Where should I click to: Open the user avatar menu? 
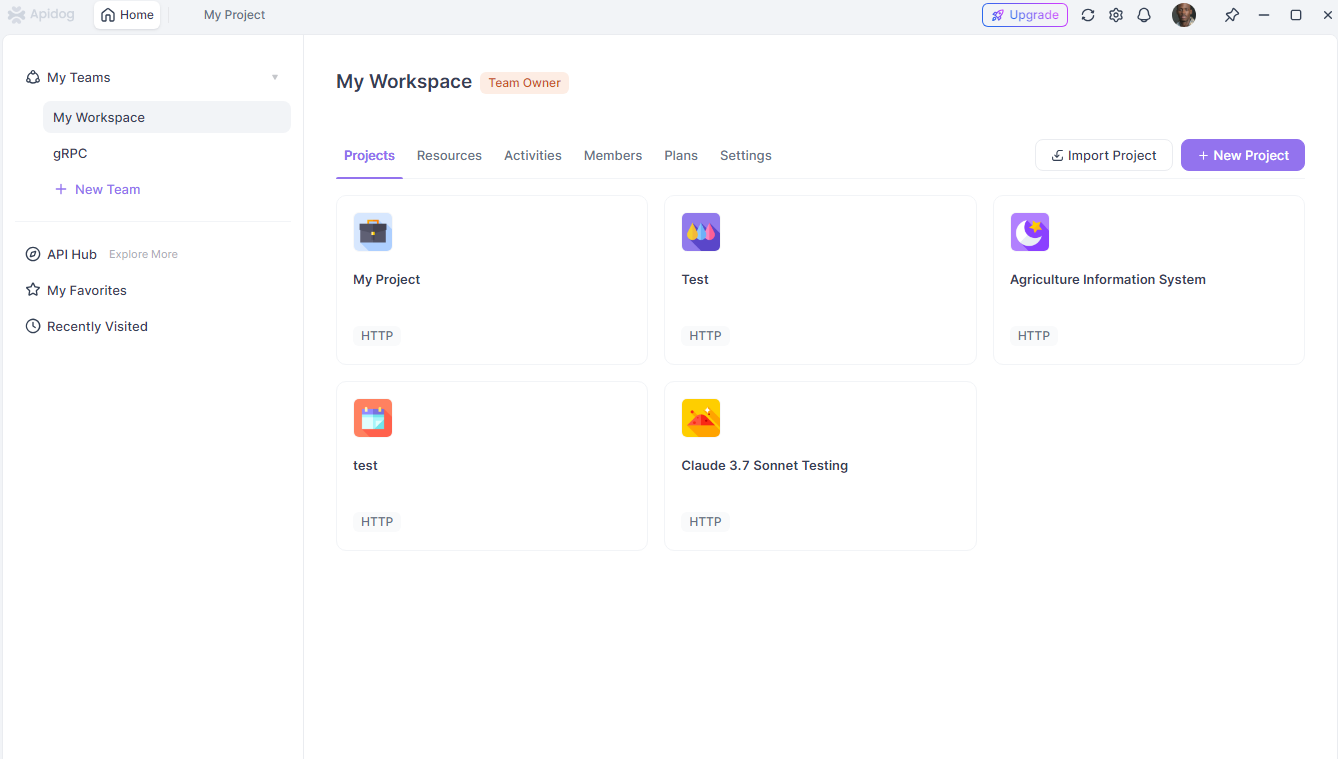tap(1184, 15)
